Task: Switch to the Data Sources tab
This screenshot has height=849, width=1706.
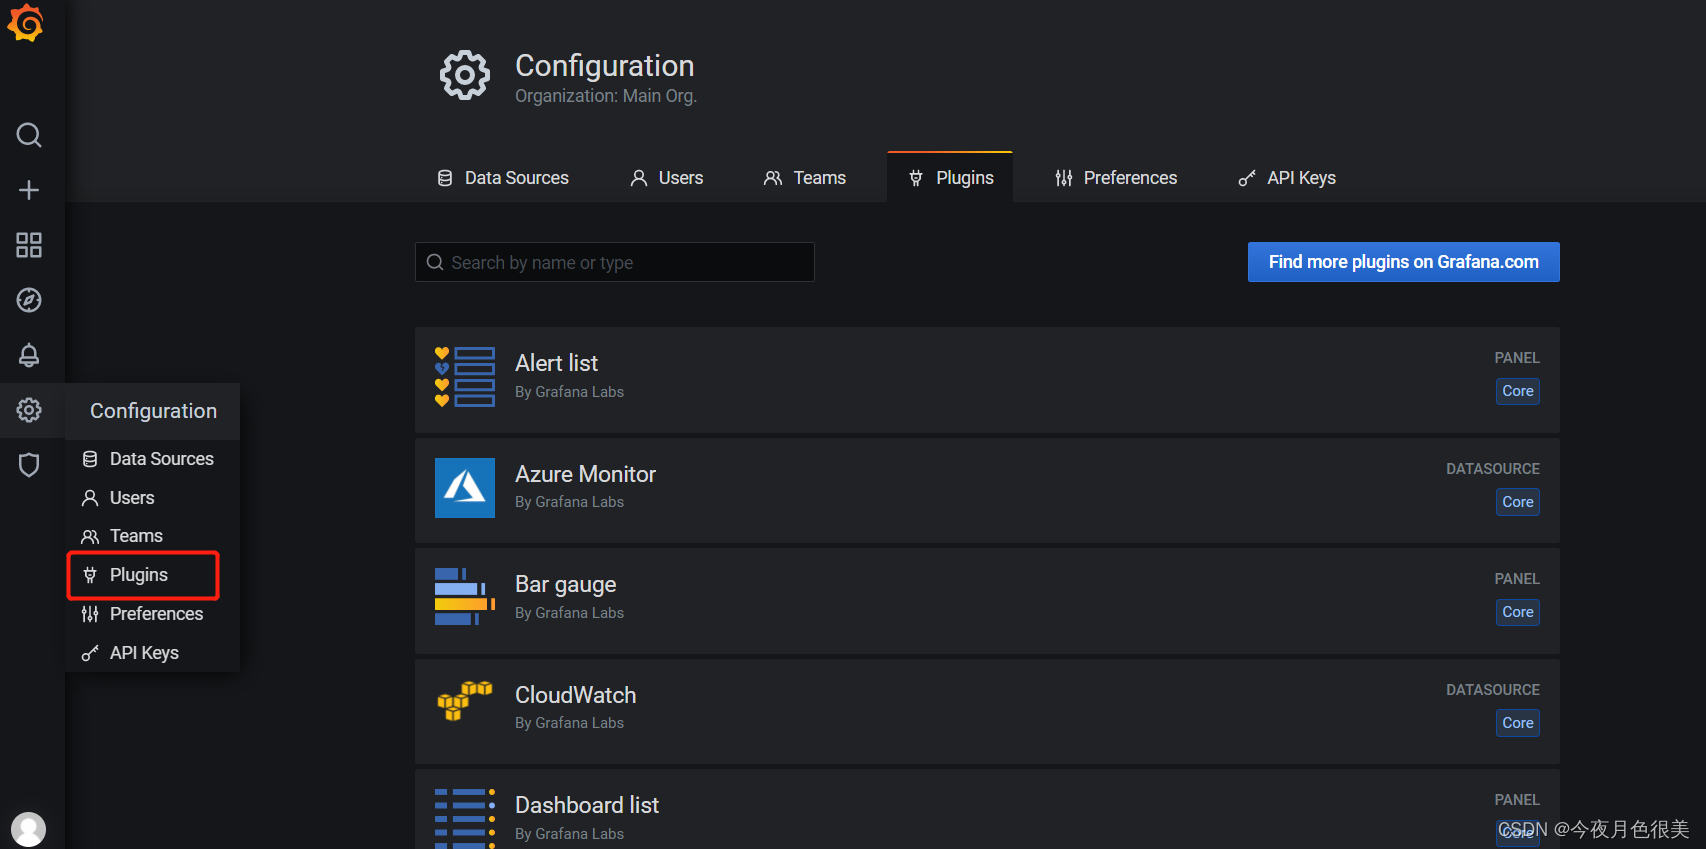Action: pyautogui.click(x=503, y=178)
